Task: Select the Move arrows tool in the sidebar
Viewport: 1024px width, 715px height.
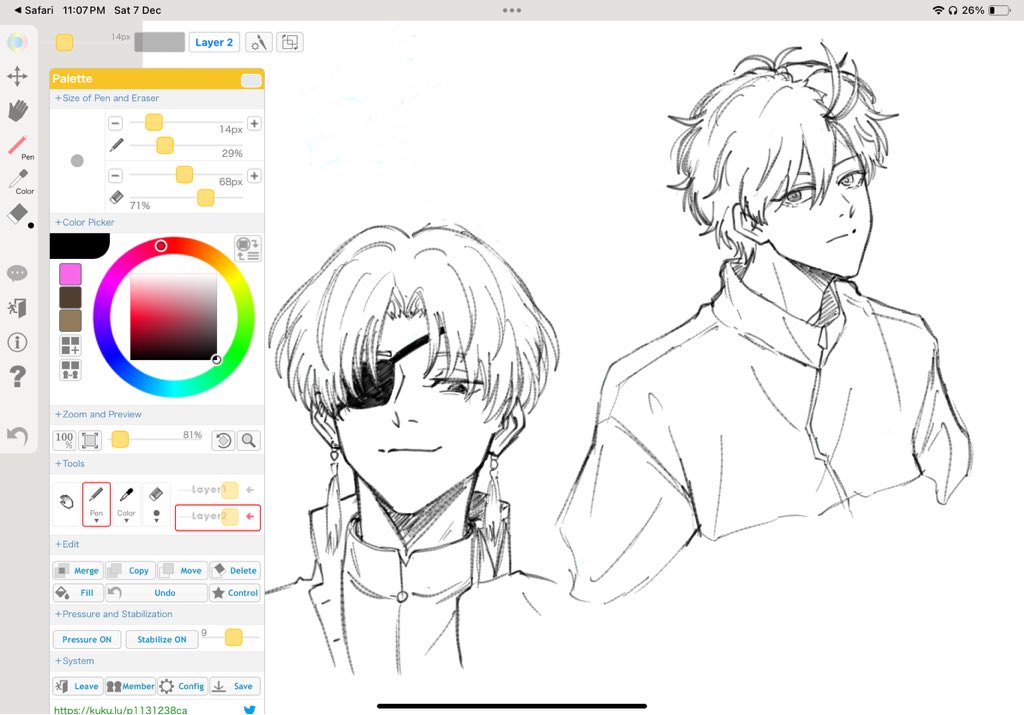Action: pyautogui.click(x=17, y=76)
